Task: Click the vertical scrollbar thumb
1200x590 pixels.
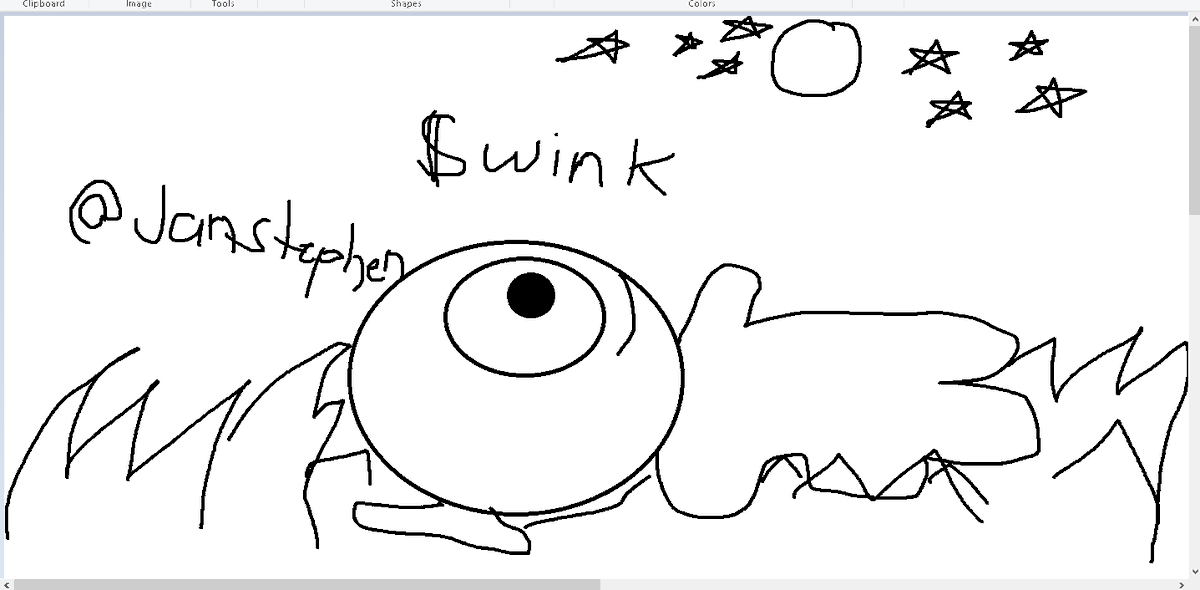Action: (1194, 119)
